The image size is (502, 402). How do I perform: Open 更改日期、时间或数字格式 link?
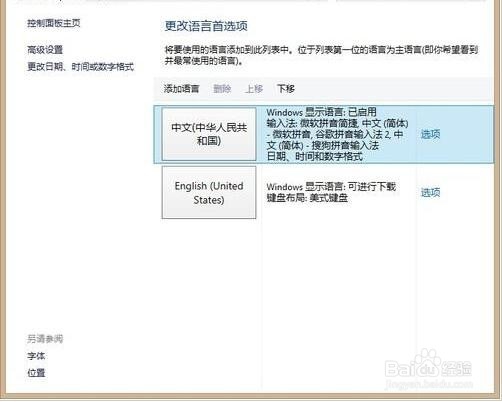tap(80, 67)
